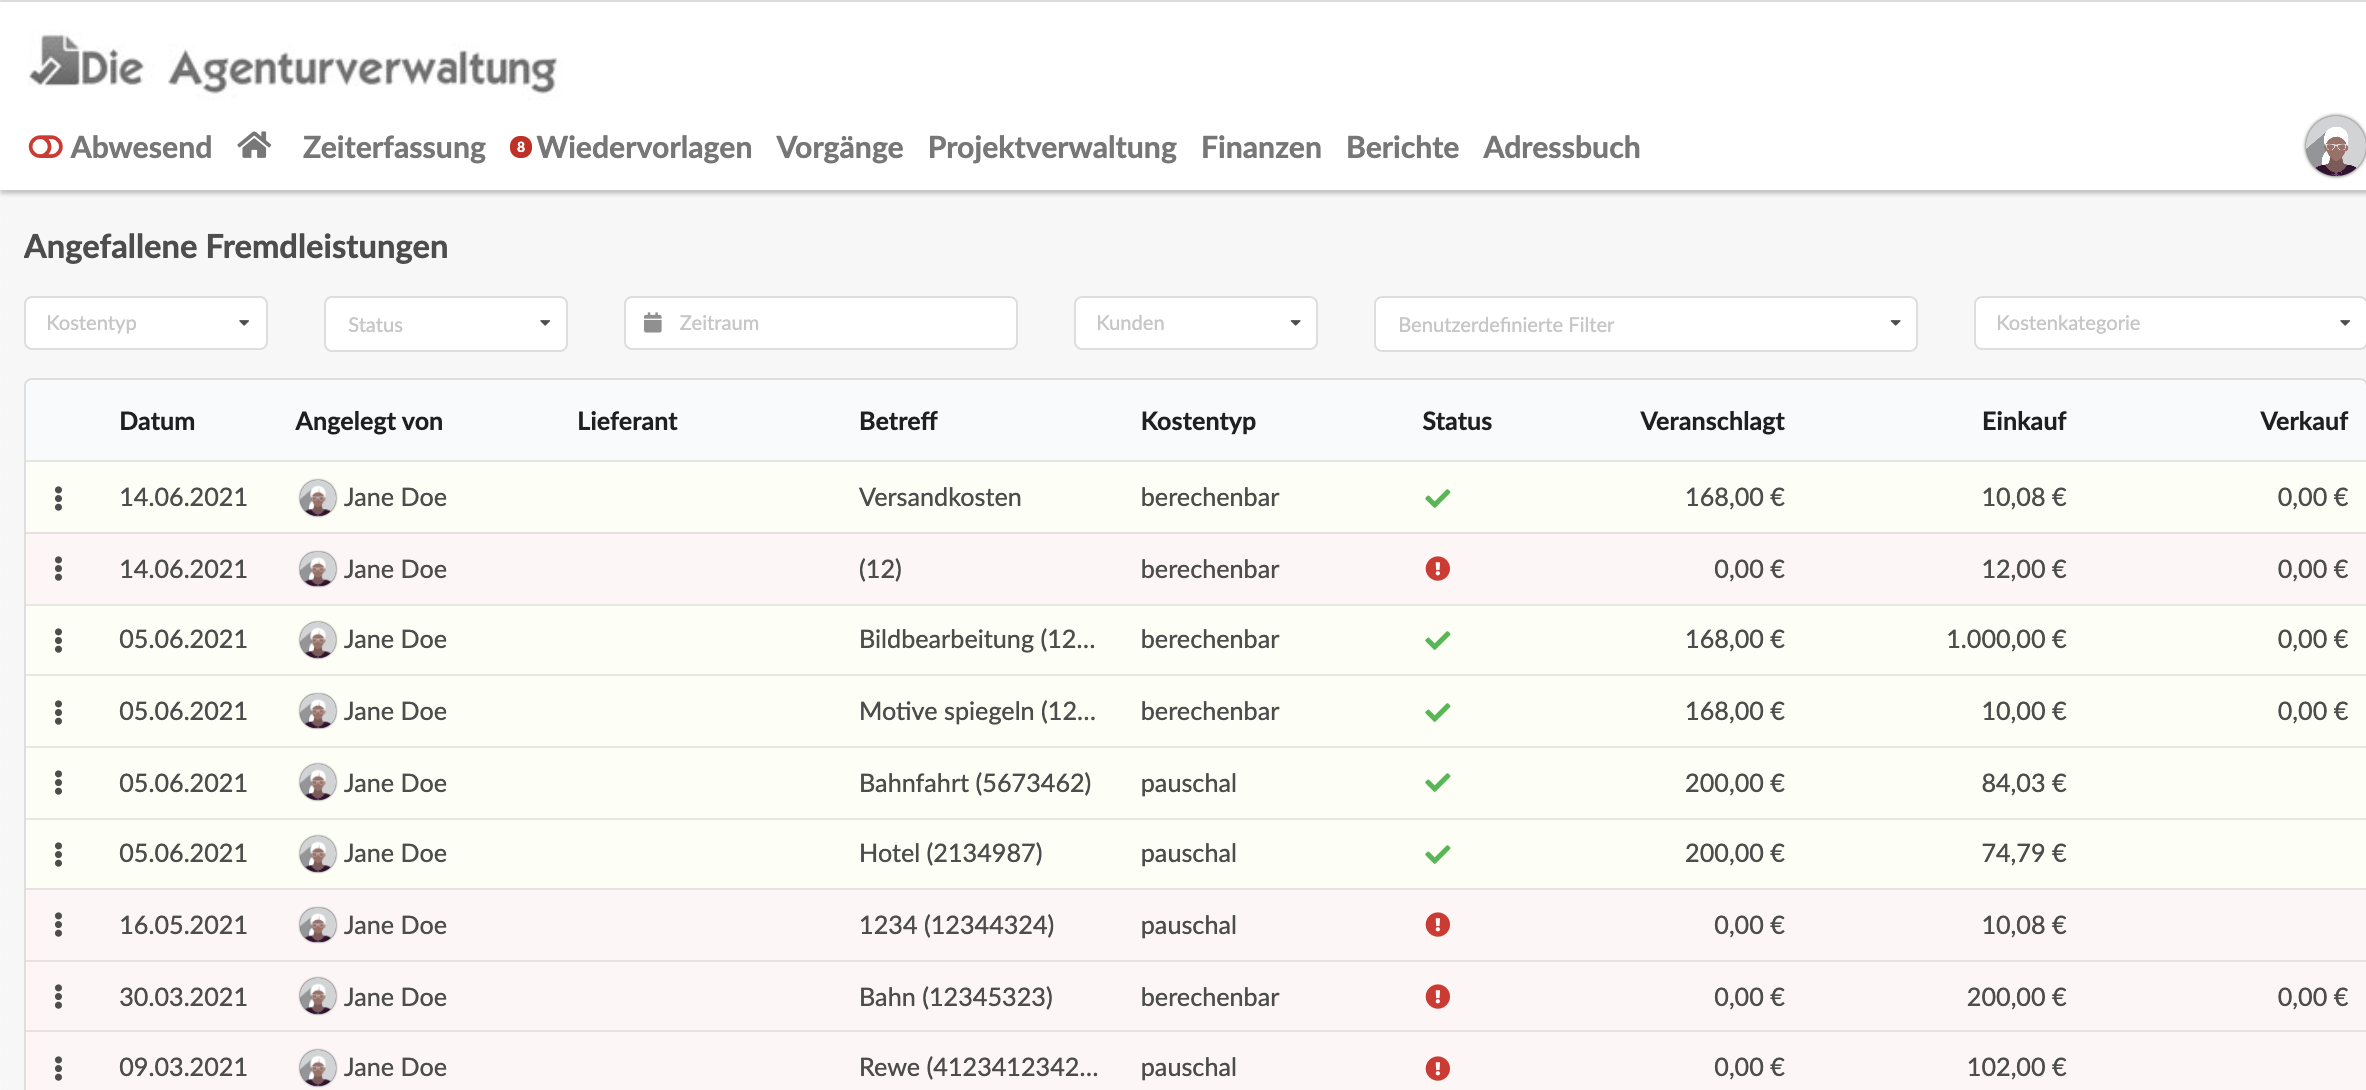Open row menu for Versandkosten entry
The width and height of the screenshot is (2366, 1090).
(58, 497)
